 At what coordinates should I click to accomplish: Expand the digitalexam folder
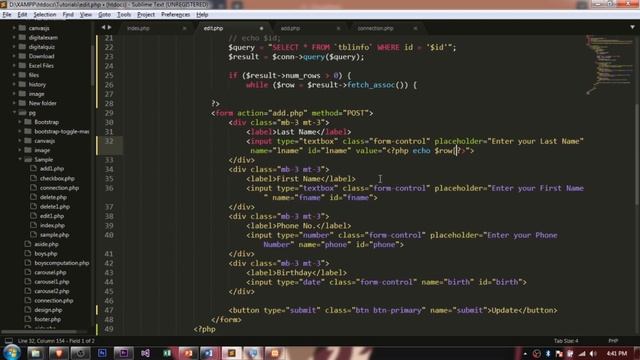pyautogui.click(x=14, y=37)
